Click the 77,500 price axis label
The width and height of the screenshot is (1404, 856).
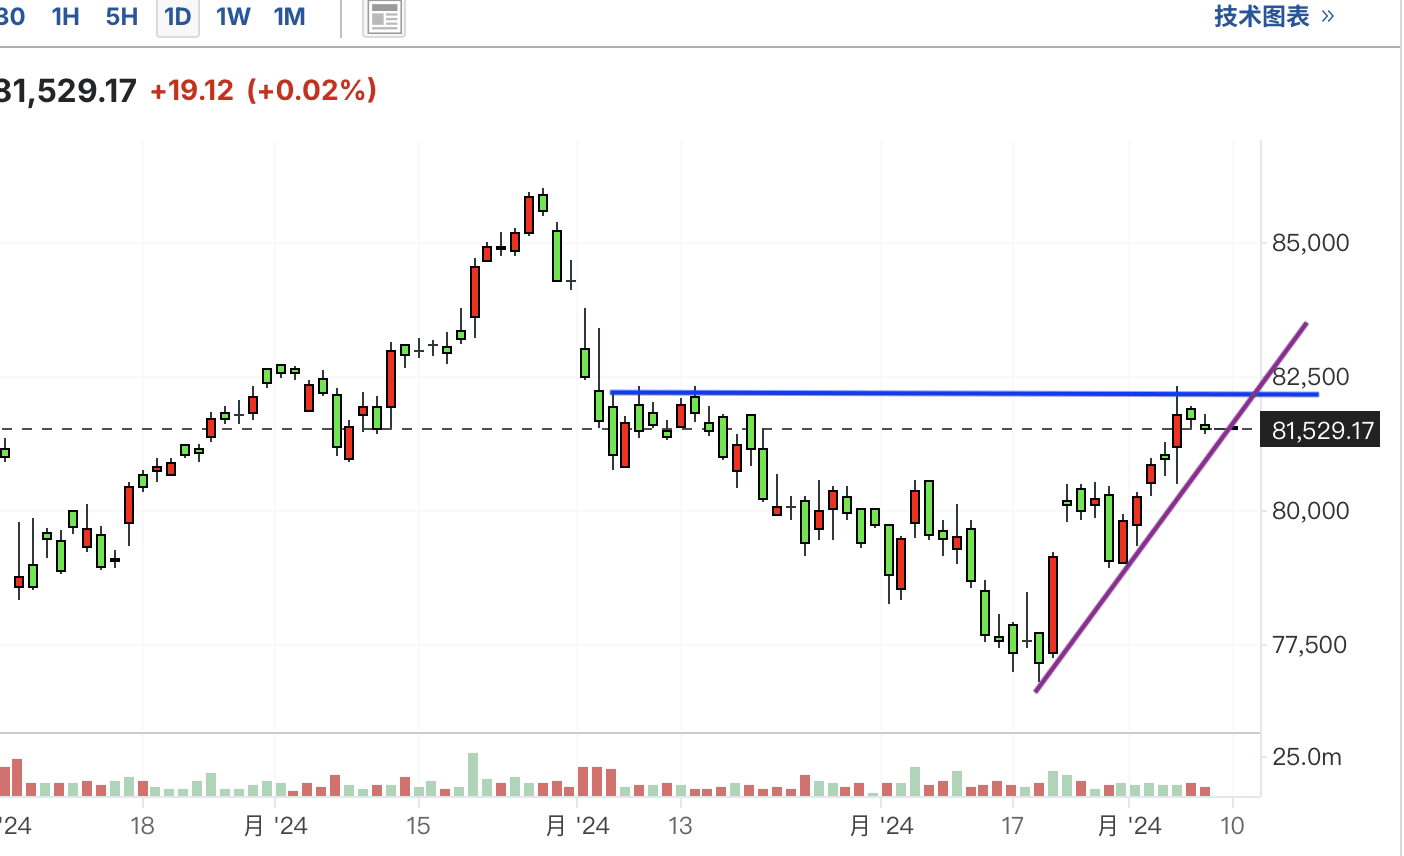tap(1310, 645)
